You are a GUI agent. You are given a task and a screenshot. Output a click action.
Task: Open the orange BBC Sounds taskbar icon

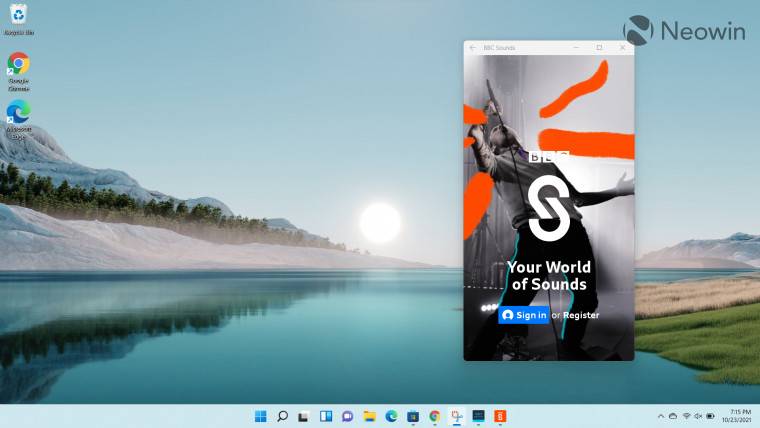[500, 416]
